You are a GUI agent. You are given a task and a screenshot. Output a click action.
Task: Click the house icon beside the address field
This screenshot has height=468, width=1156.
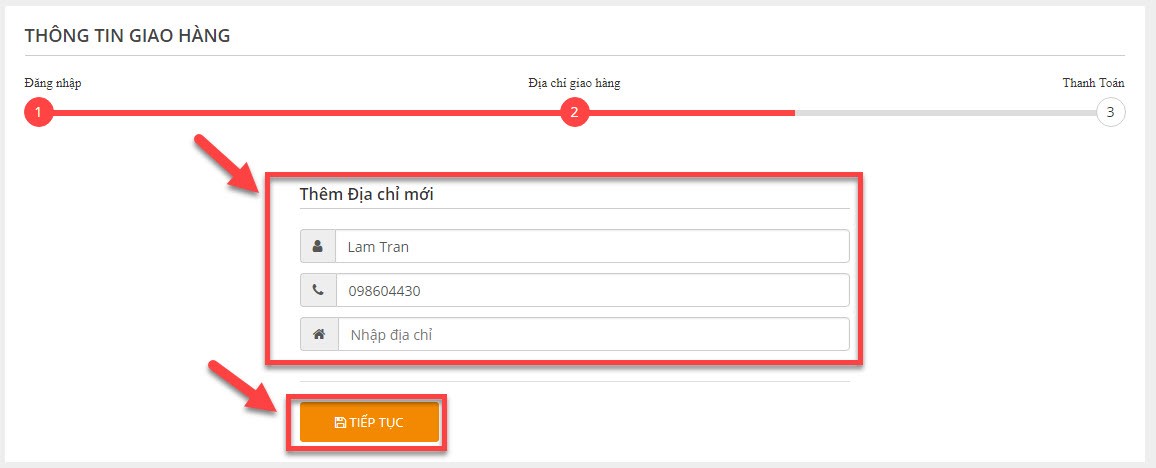[x=318, y=335]
